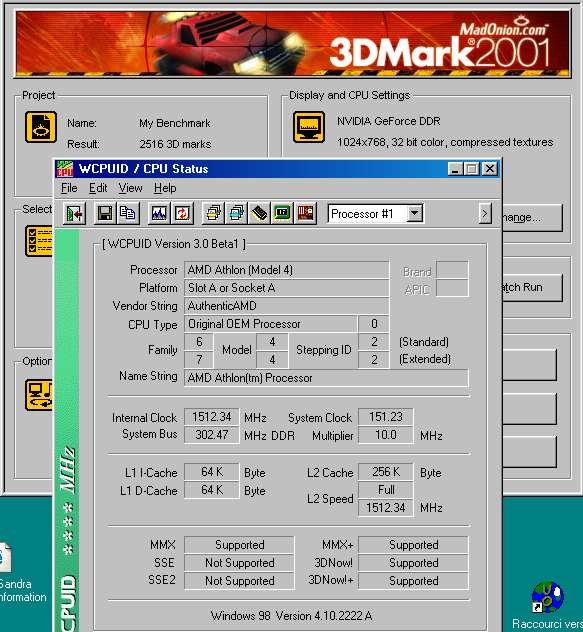Click the red motherboard toolbar icon
Viewport: 583px width, 632px height.
[x=305, y=213]
